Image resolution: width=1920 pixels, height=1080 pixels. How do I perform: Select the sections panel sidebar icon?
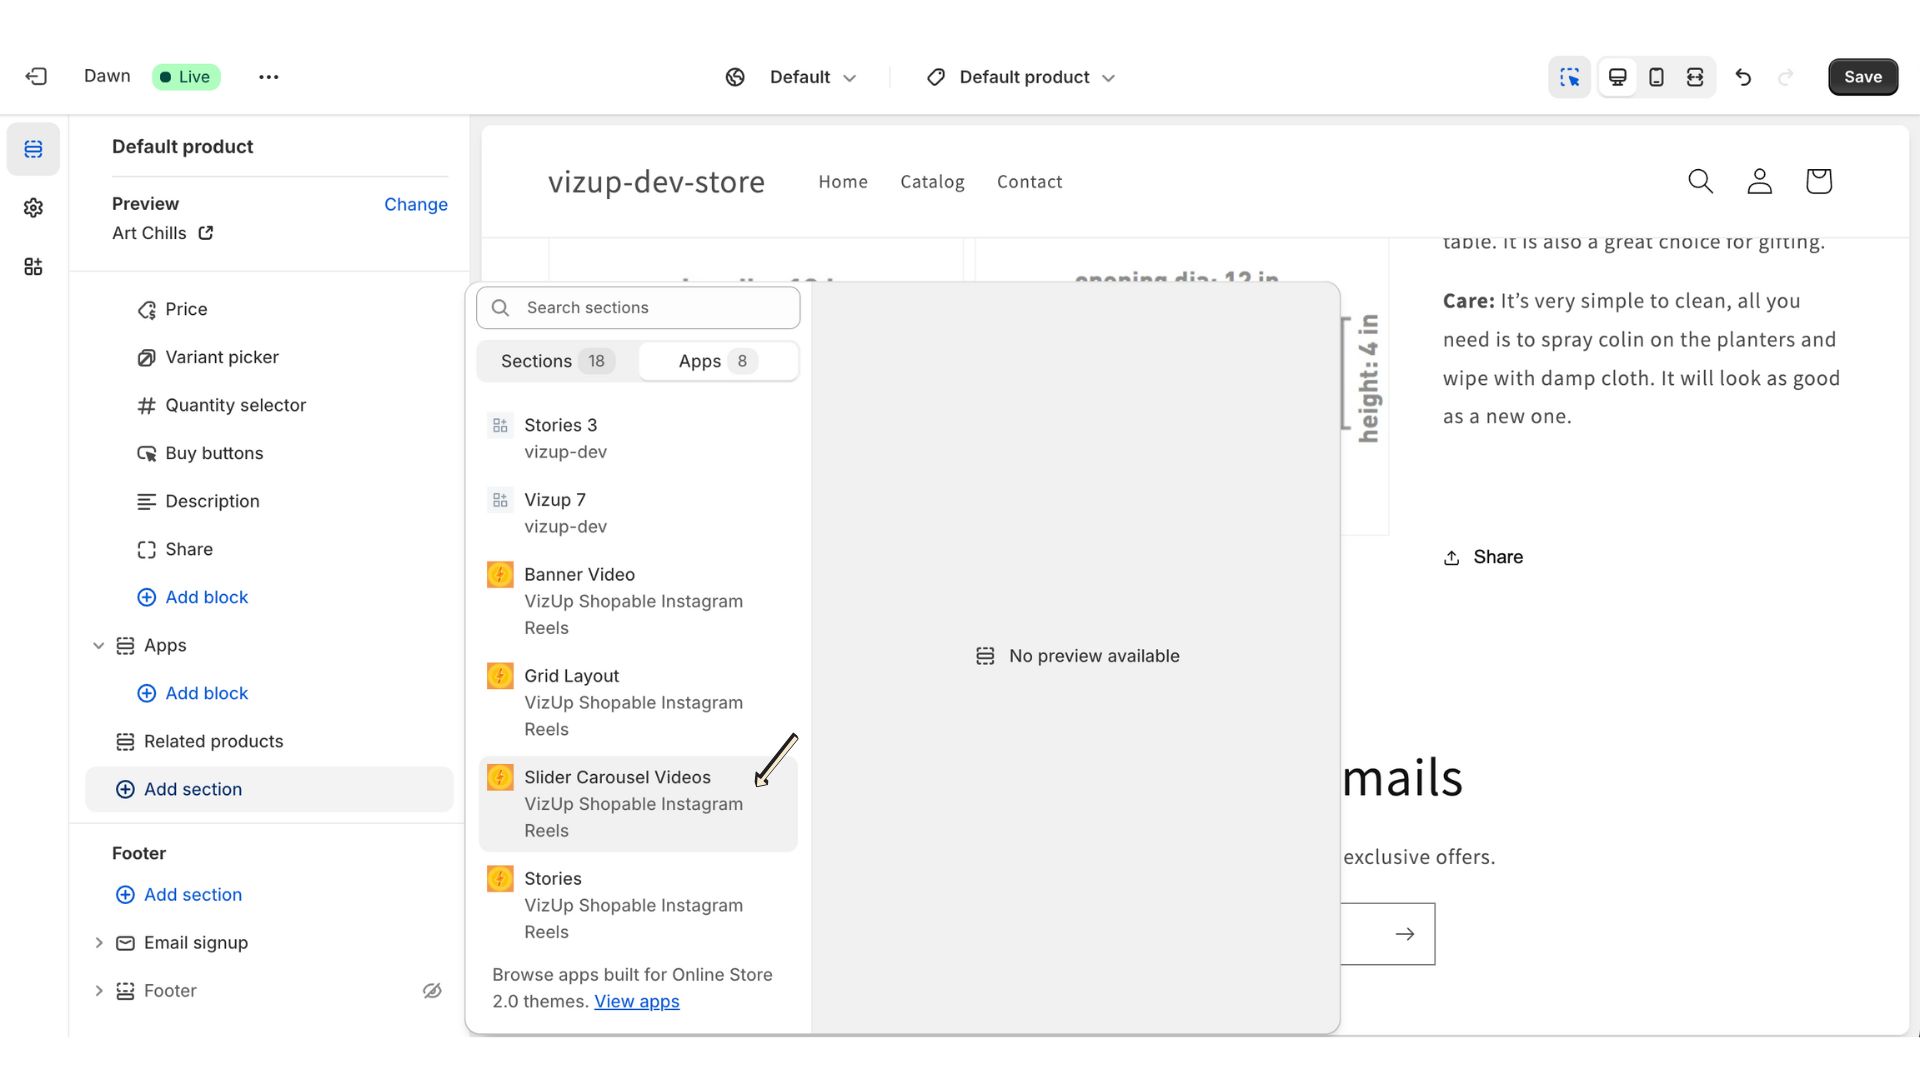[33, 149]
